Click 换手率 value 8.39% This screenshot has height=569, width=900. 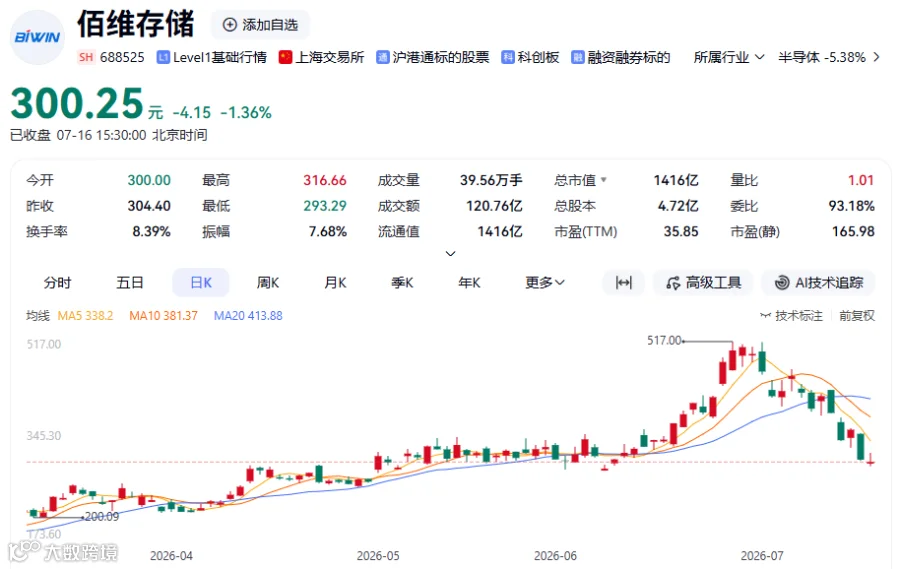point(152,231)
